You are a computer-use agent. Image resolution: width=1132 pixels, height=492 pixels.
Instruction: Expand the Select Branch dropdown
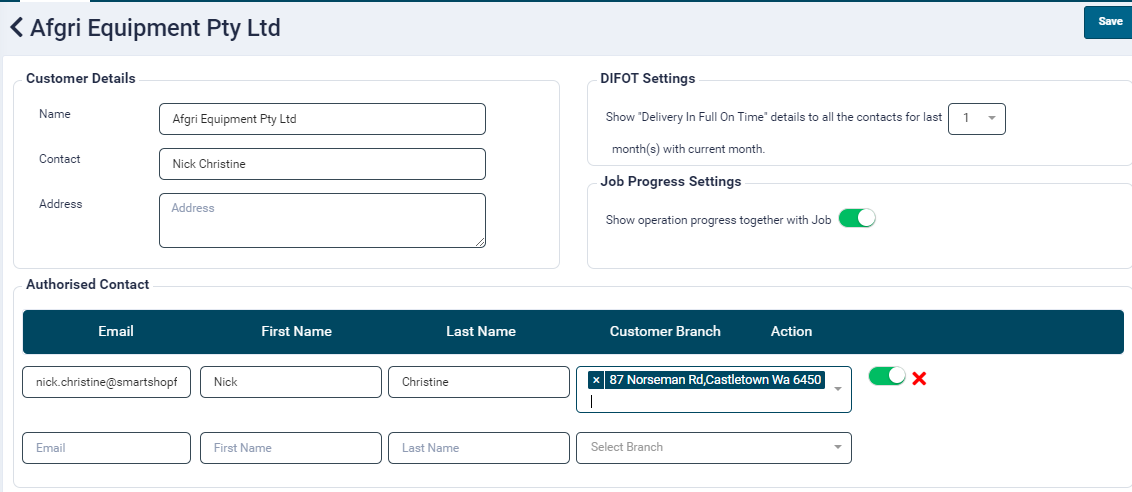[714, 448]
